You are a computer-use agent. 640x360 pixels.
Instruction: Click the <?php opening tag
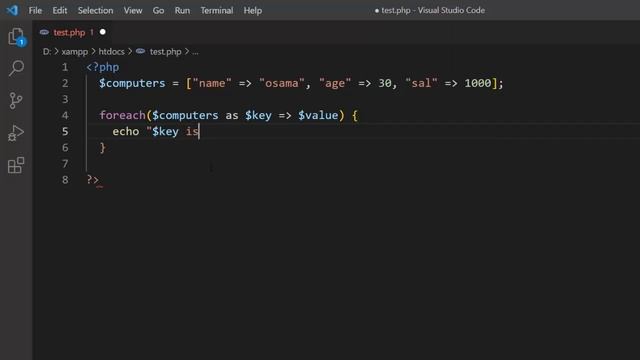pyautogui.click(x=103, y=67)
